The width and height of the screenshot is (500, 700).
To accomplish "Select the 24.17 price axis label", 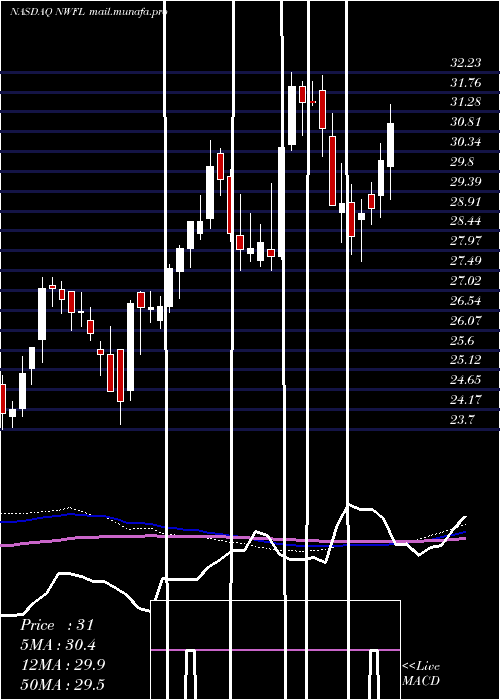I will (x=466, y=400).
